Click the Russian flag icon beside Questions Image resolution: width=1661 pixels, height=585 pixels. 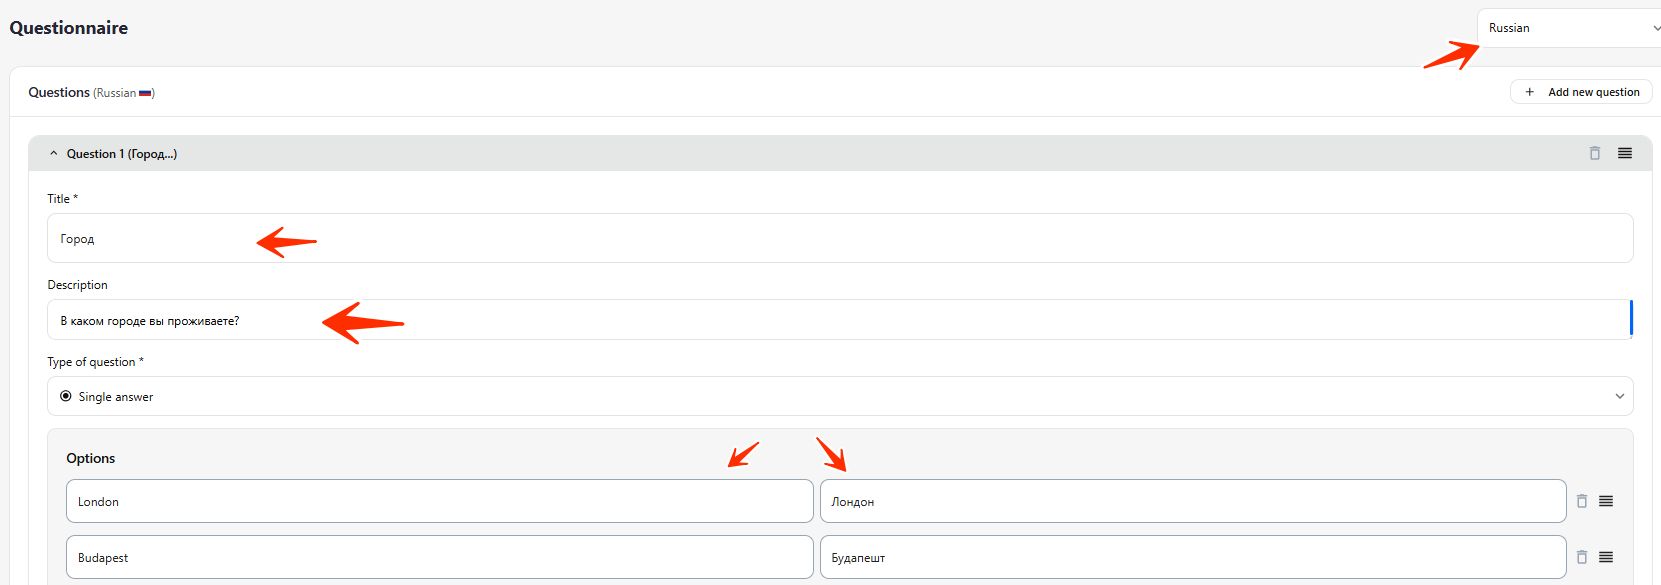click(145, 93)
